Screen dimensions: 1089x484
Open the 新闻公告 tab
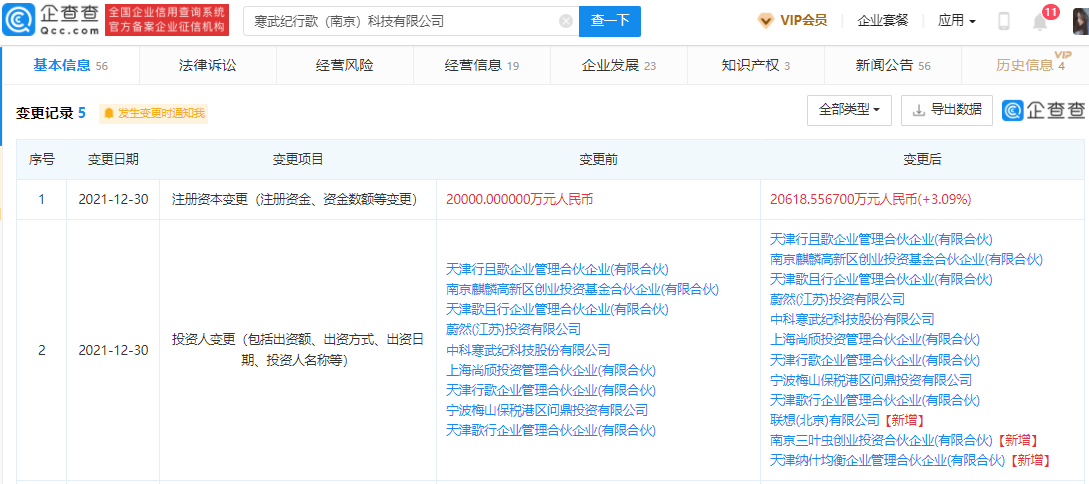coord(892,65)
